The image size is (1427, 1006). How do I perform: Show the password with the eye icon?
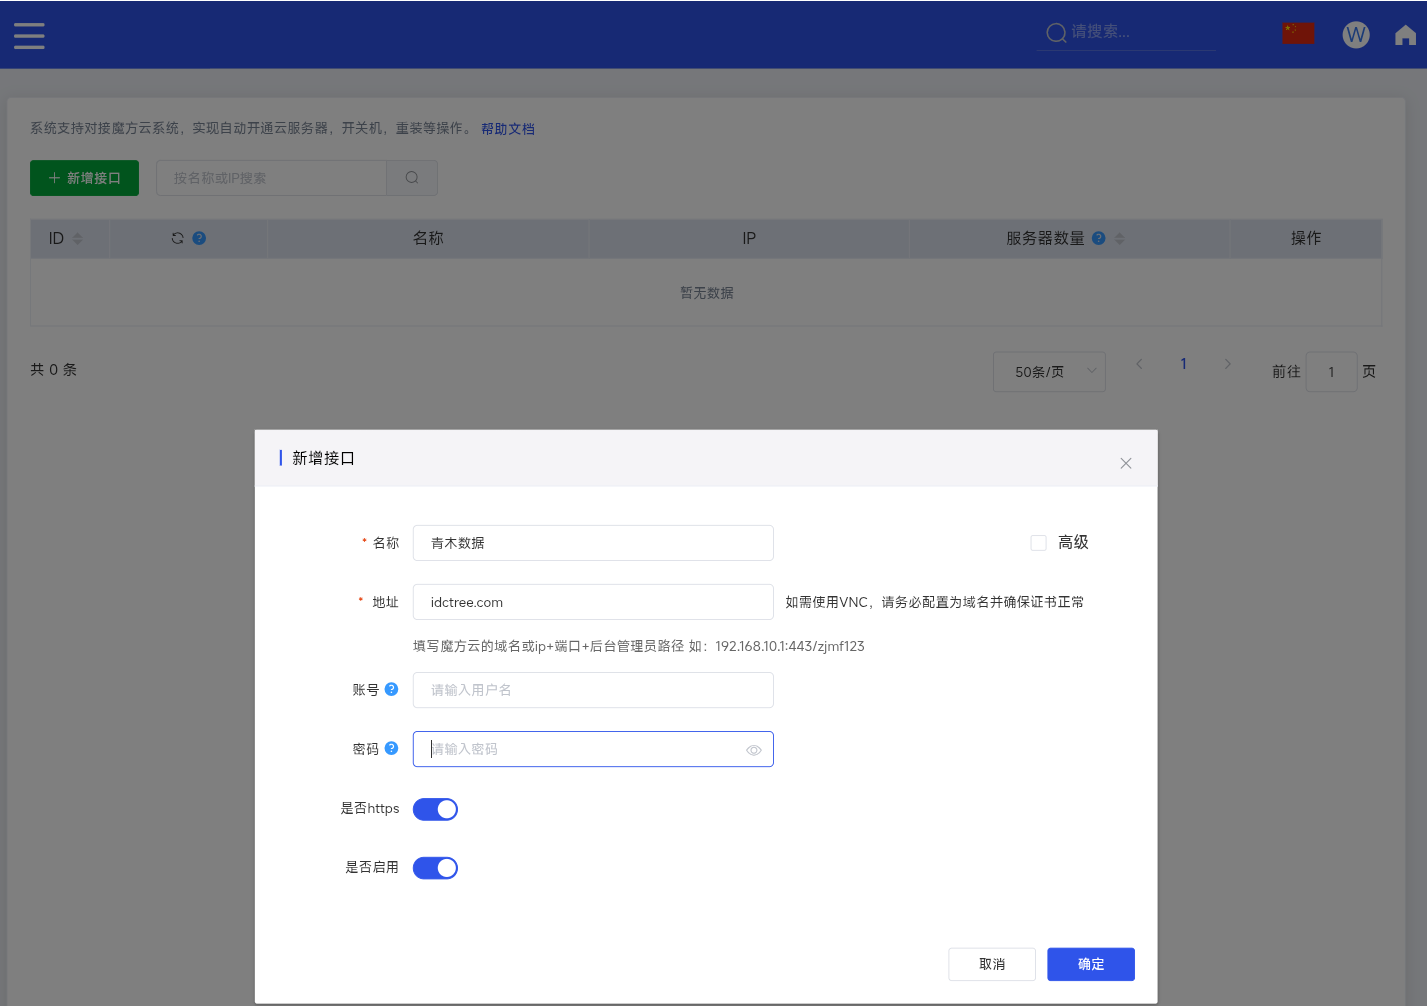click(x=753, y=749)
